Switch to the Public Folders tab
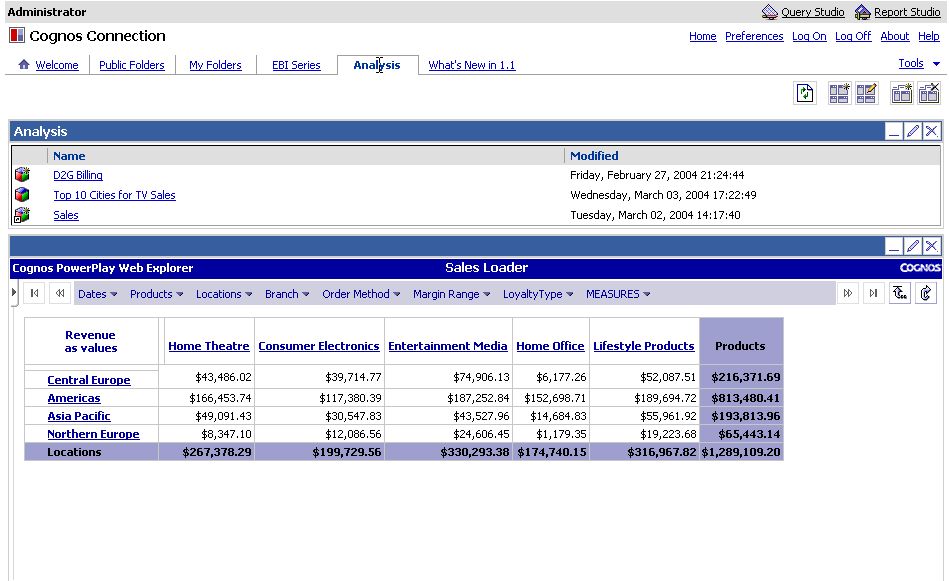 (x=132, y=65)
